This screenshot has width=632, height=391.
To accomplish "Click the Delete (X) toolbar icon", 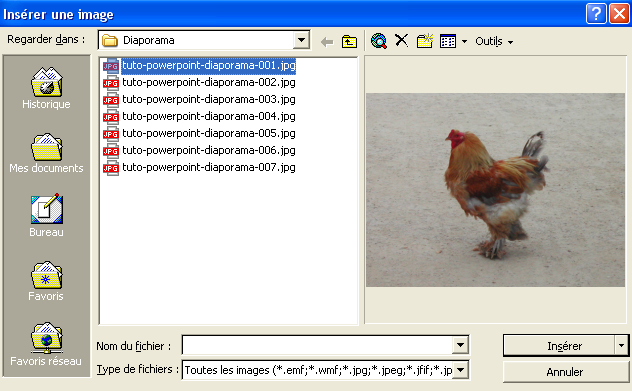I will 401,40.
